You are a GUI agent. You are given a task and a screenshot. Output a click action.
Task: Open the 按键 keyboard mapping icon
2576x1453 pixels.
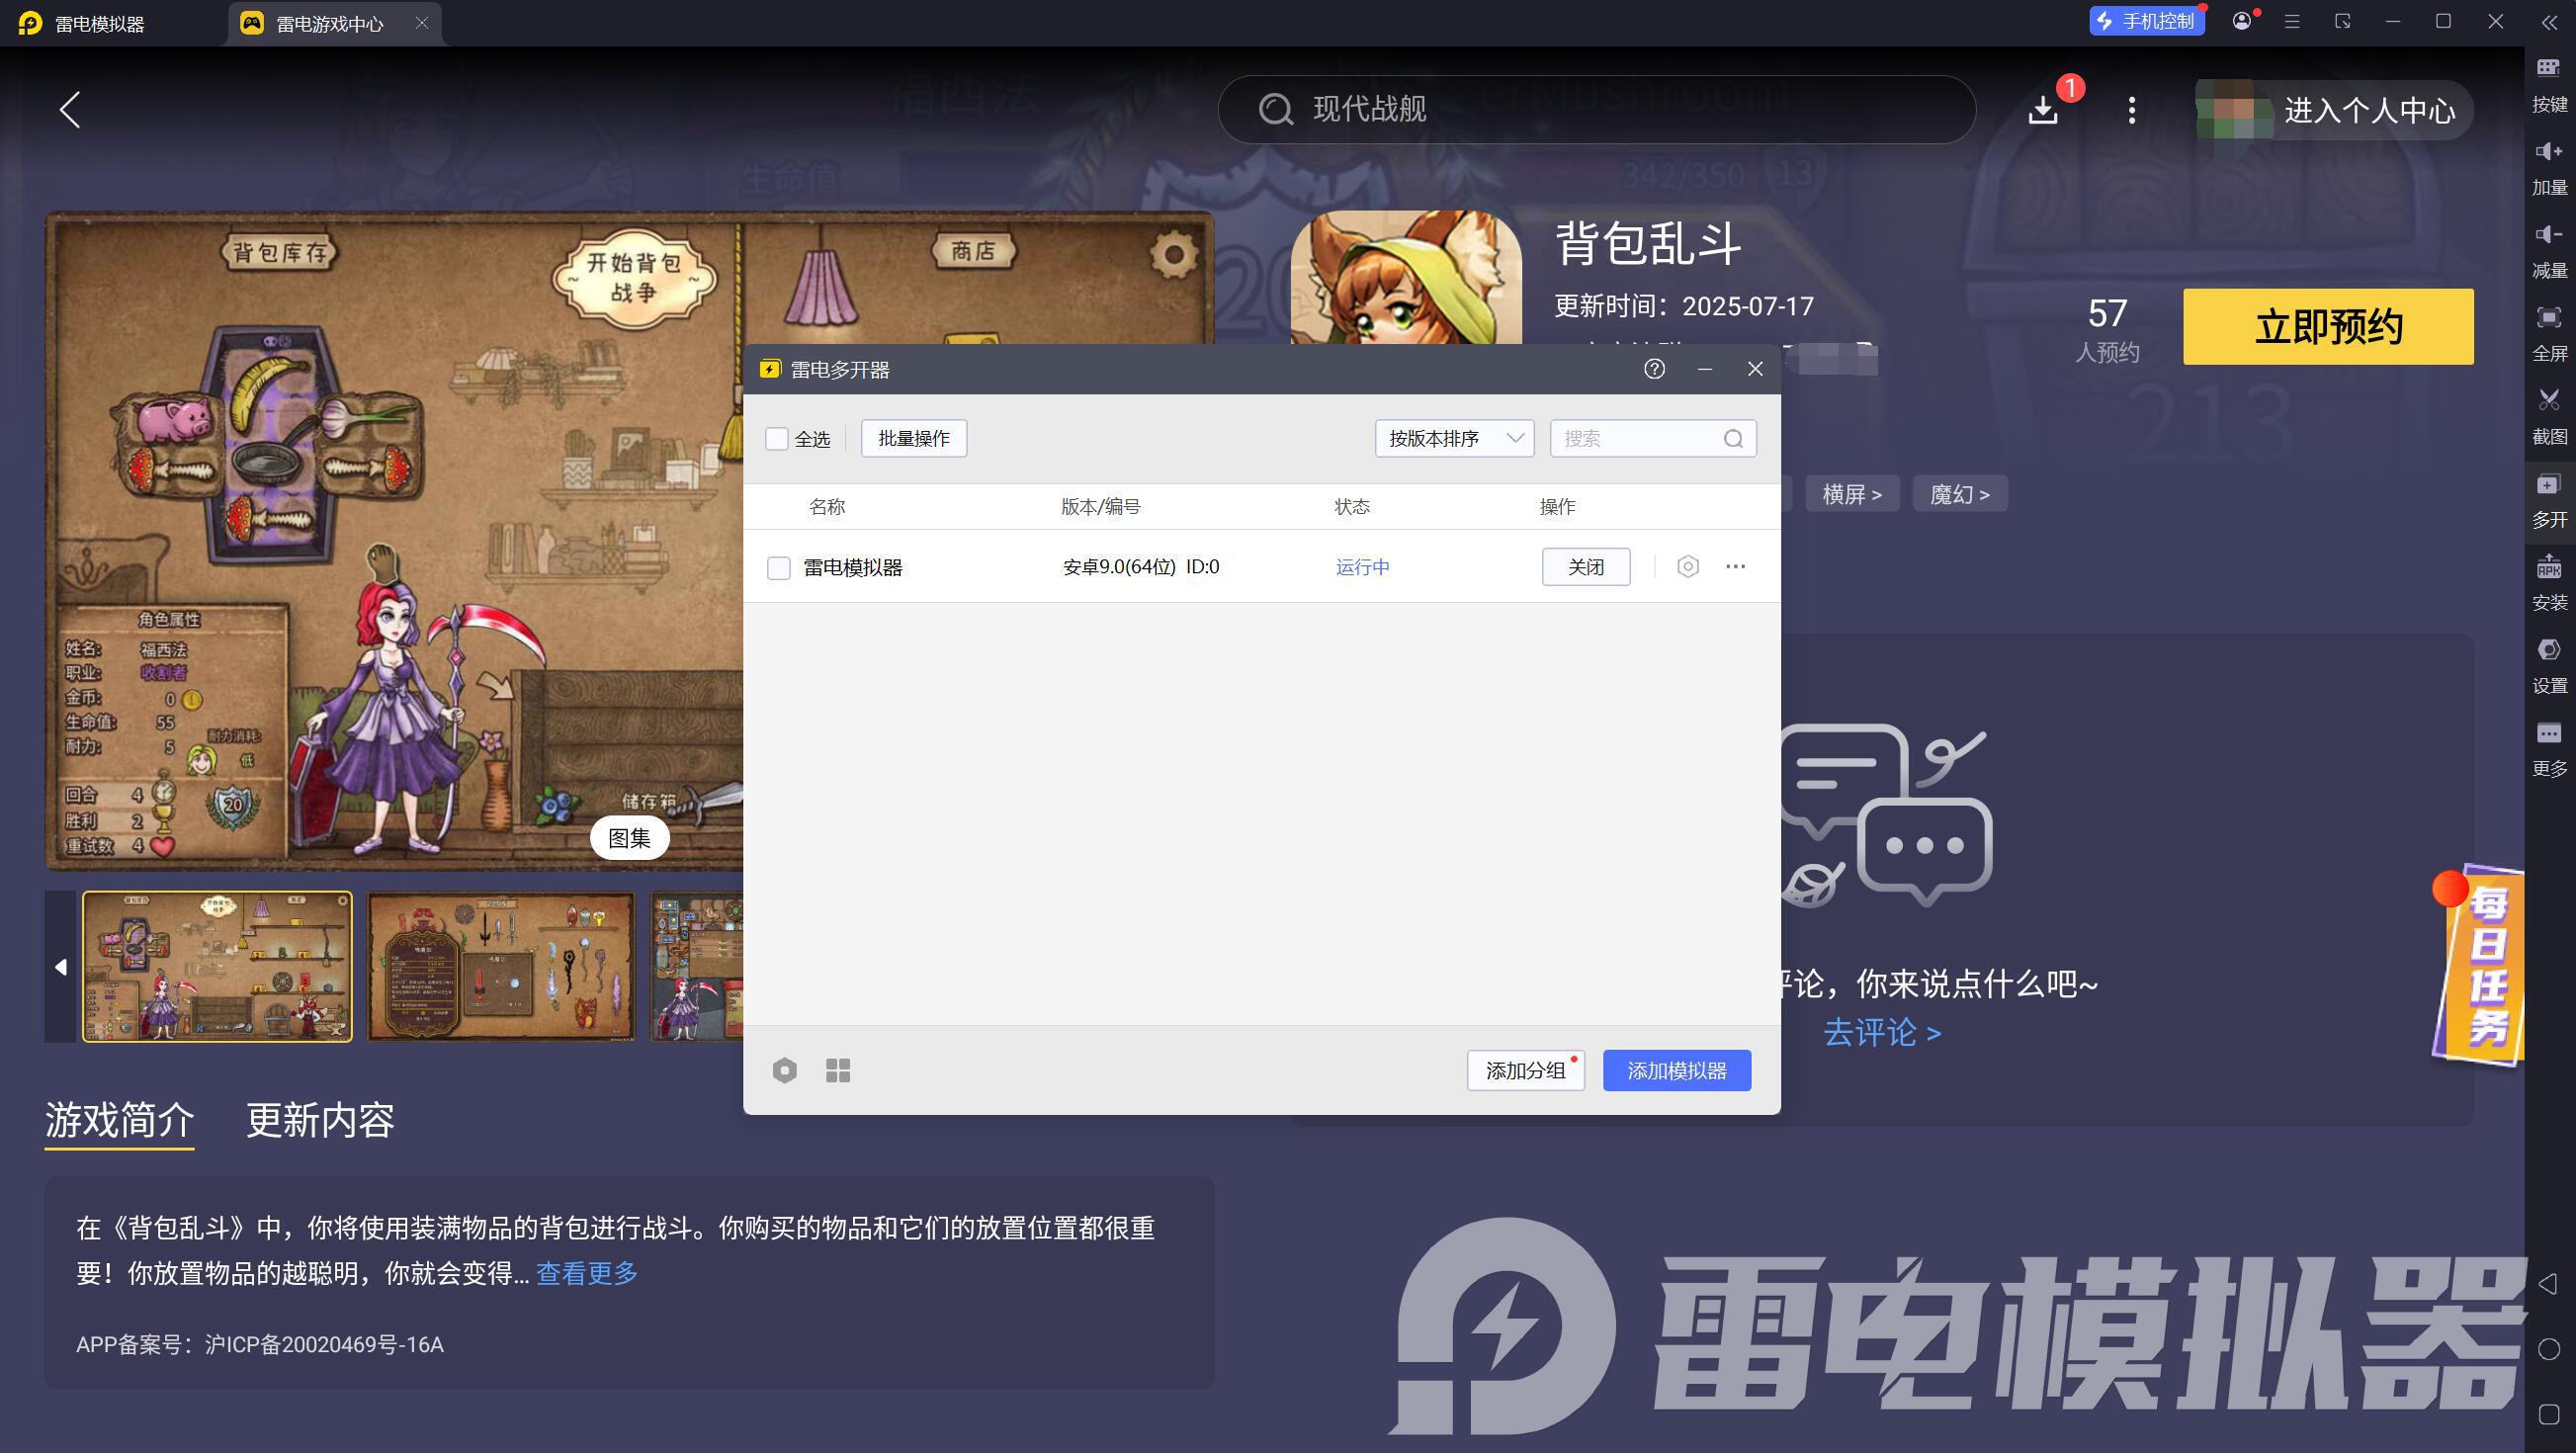(x=2548, y=69)
